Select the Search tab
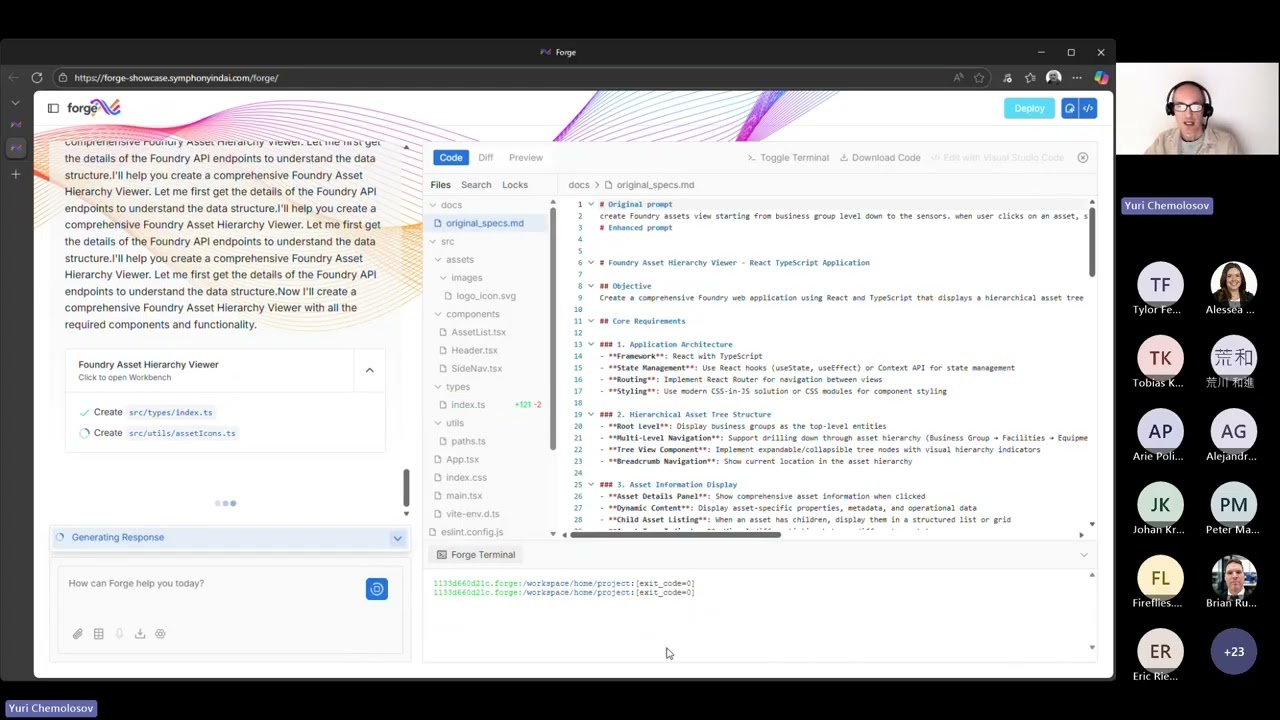 tap(476, 185)
